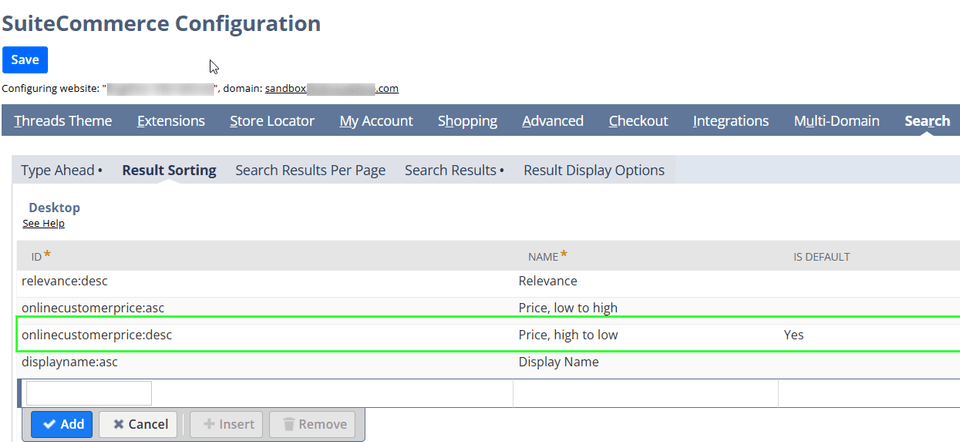This screenshot has height=442, width=960.
Task: Click the blue Save button
Action: pyautogui.click(x=25, y=60)
